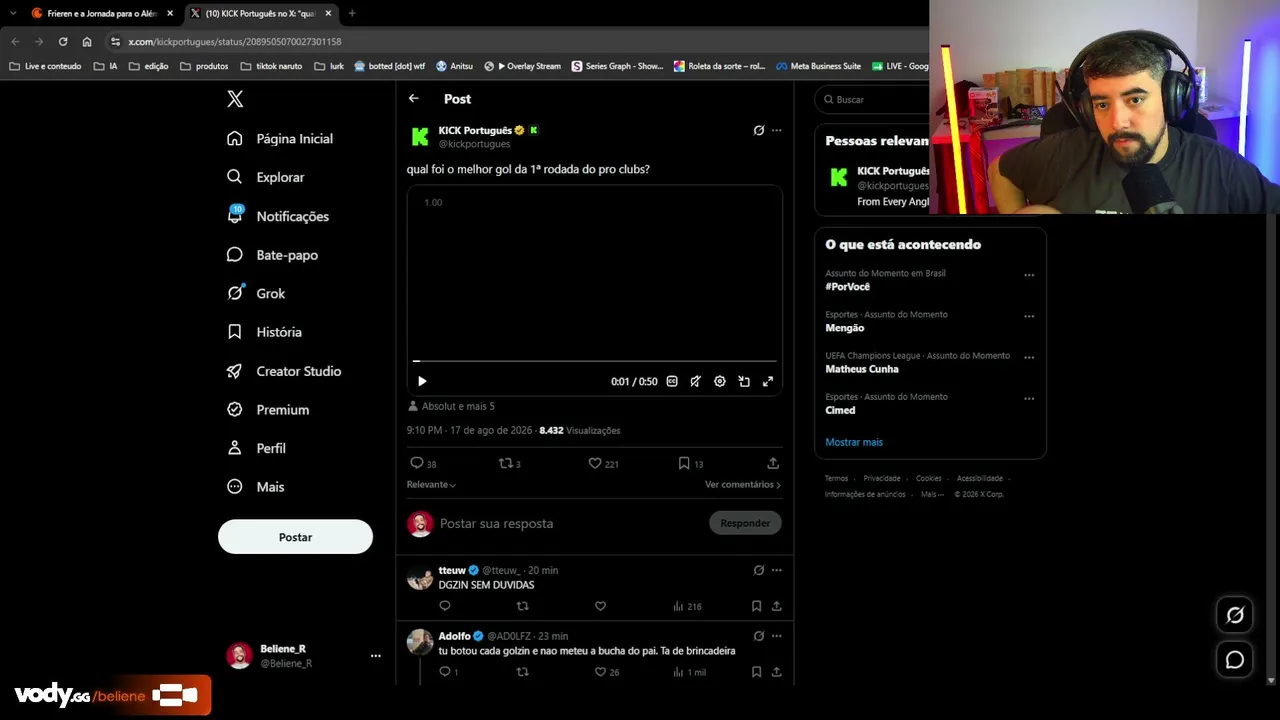Reply to the post with 38 replies
The width and height of the screenshot is (1280, 720).
tap(423, 463)
